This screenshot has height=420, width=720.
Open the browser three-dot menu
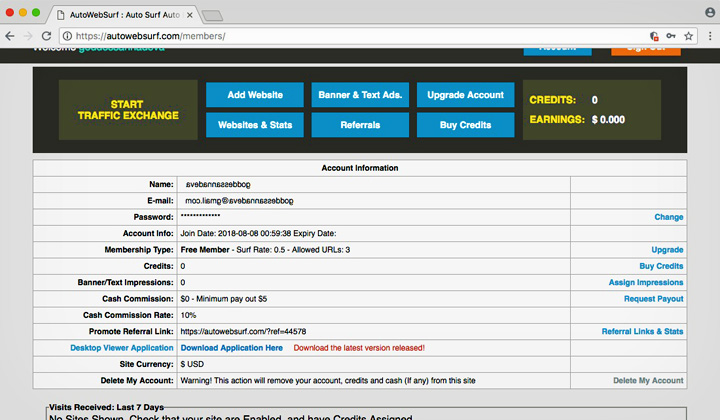point(710,36)
